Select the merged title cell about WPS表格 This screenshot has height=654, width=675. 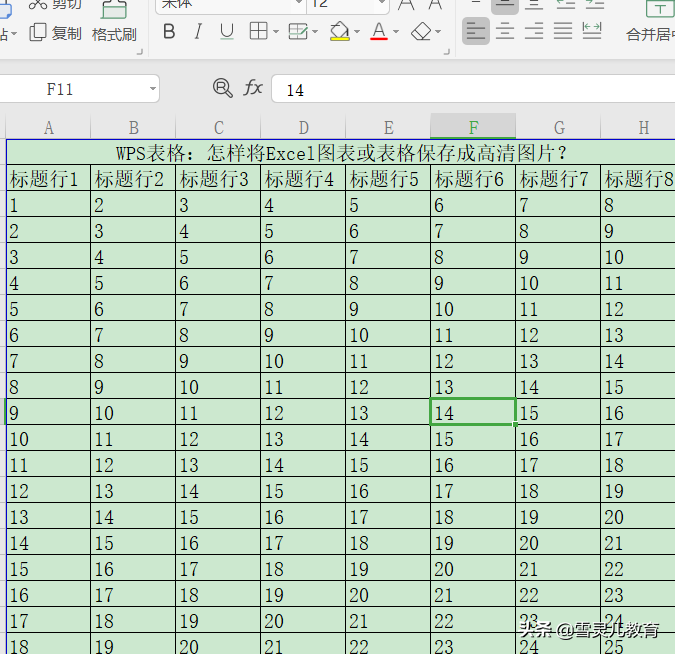[x=341, y=152]
